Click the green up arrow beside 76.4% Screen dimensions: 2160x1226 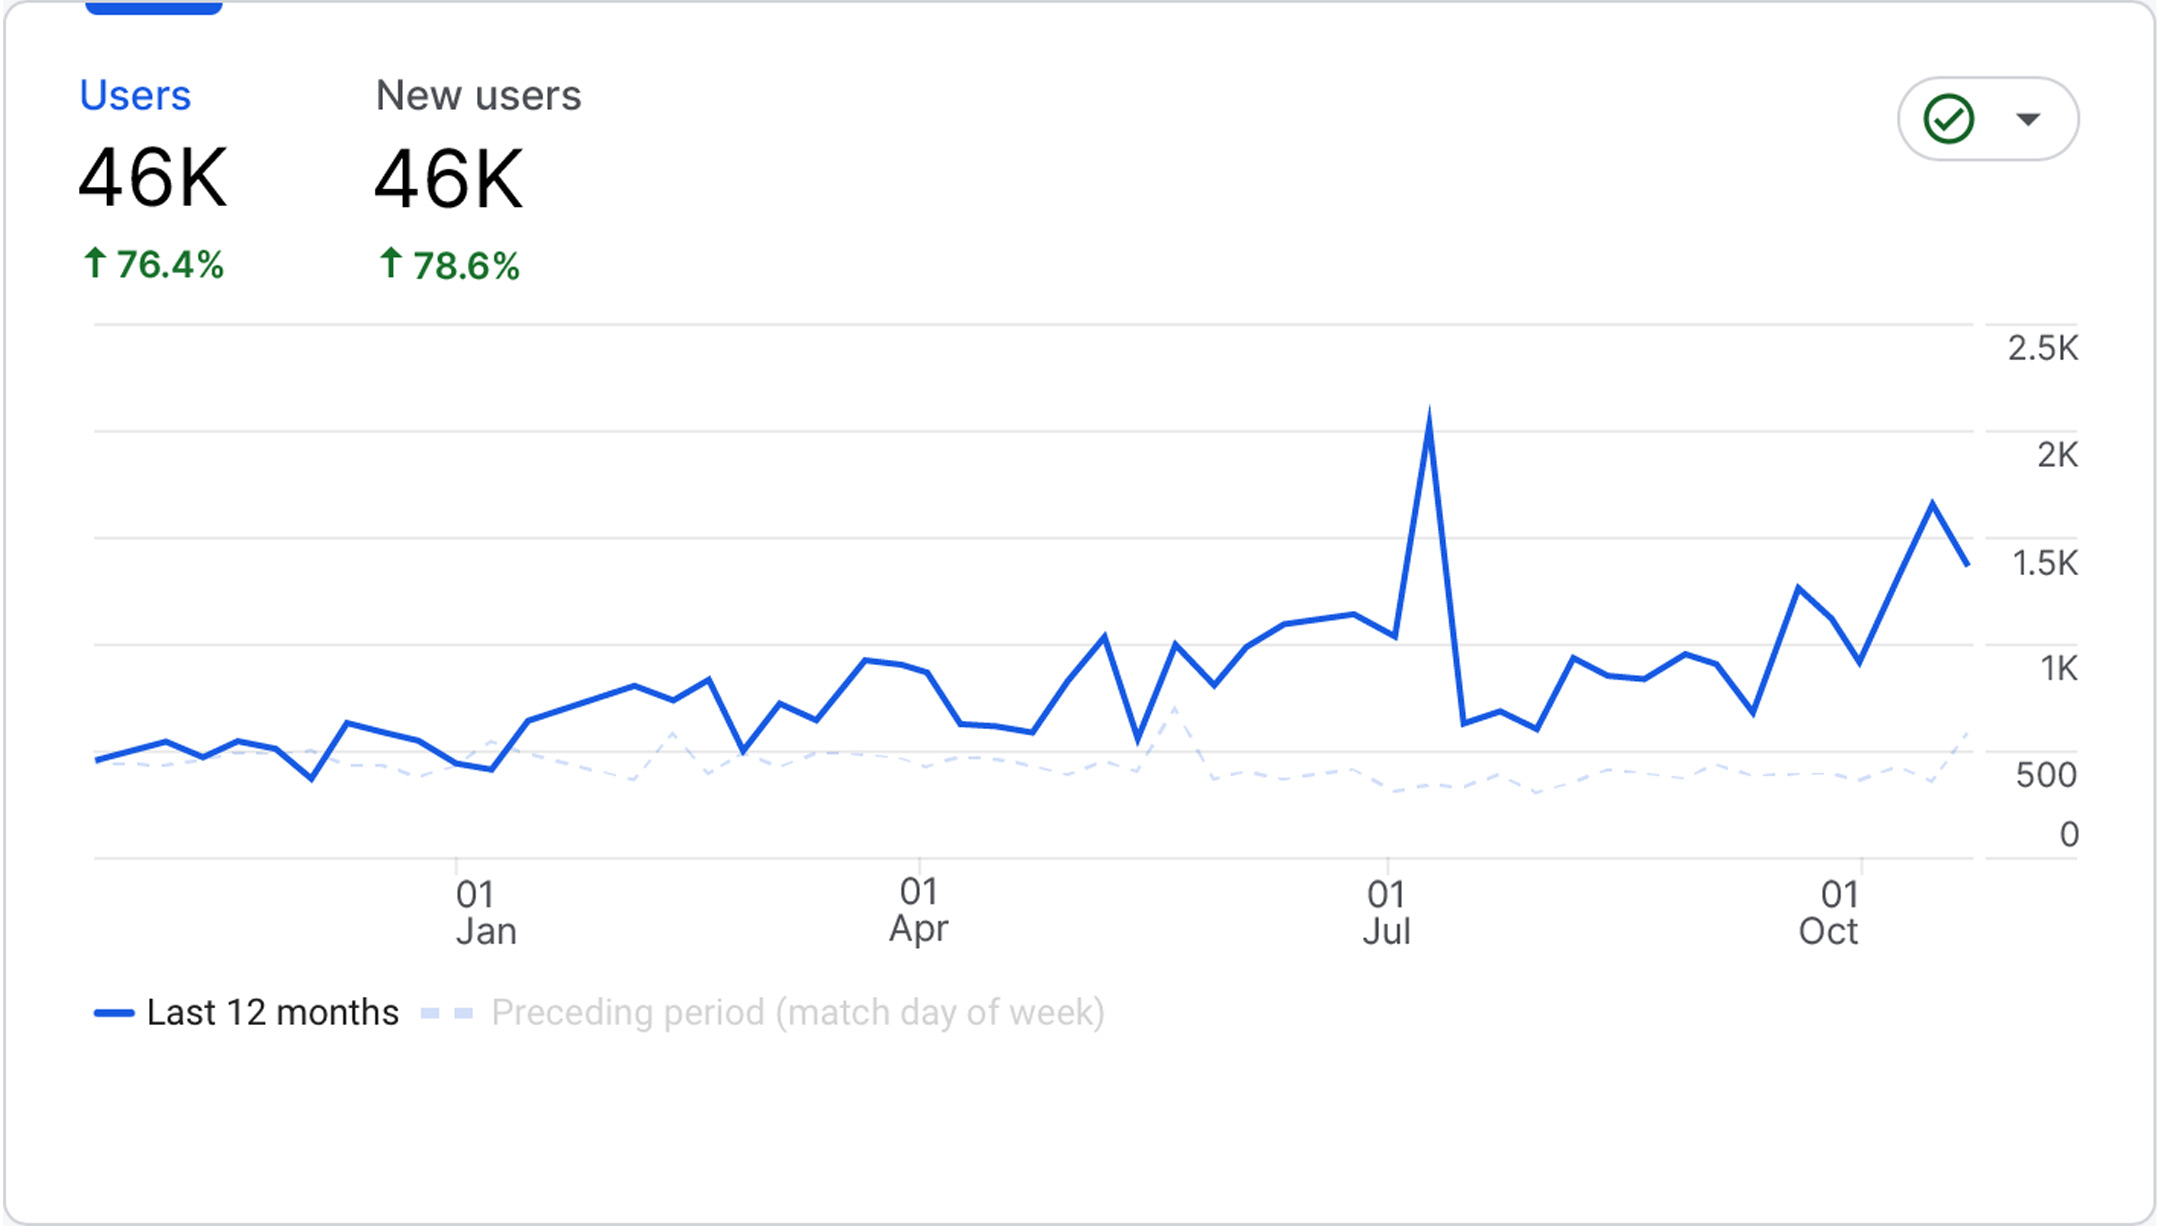pyautogui.click(x=95, y=263)
